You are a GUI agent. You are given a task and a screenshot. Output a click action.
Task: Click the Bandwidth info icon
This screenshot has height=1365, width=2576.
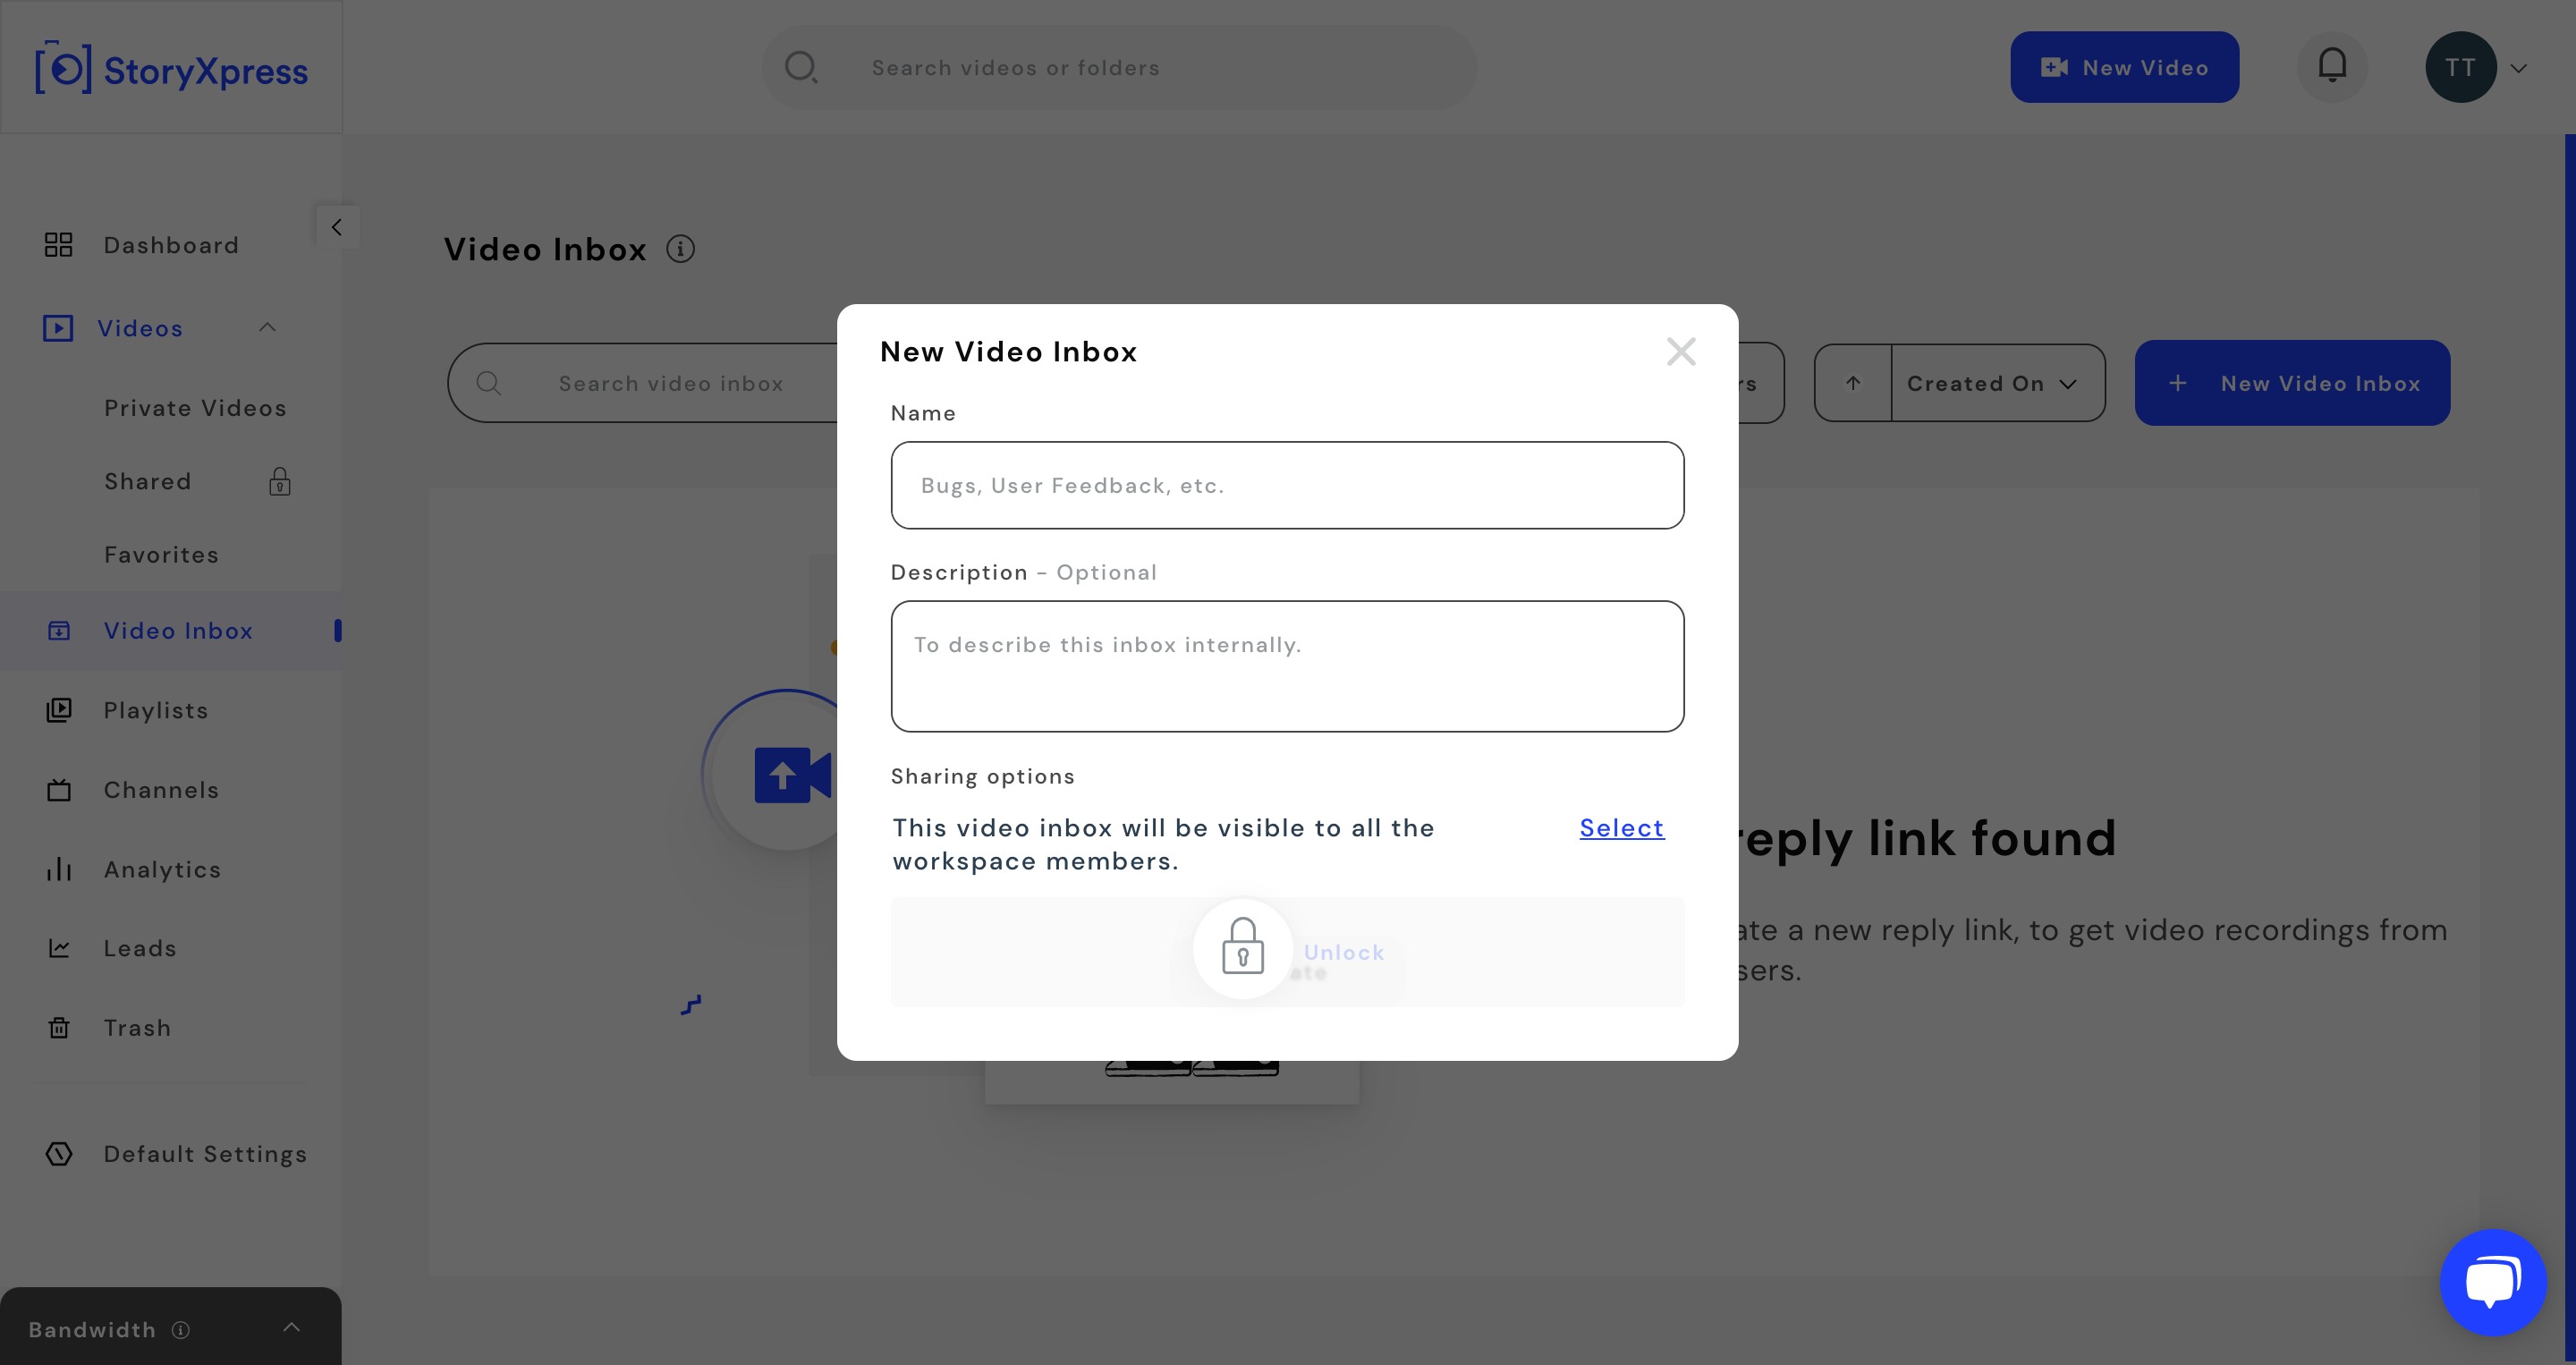pyautogui.click(x=181, y=1329)
